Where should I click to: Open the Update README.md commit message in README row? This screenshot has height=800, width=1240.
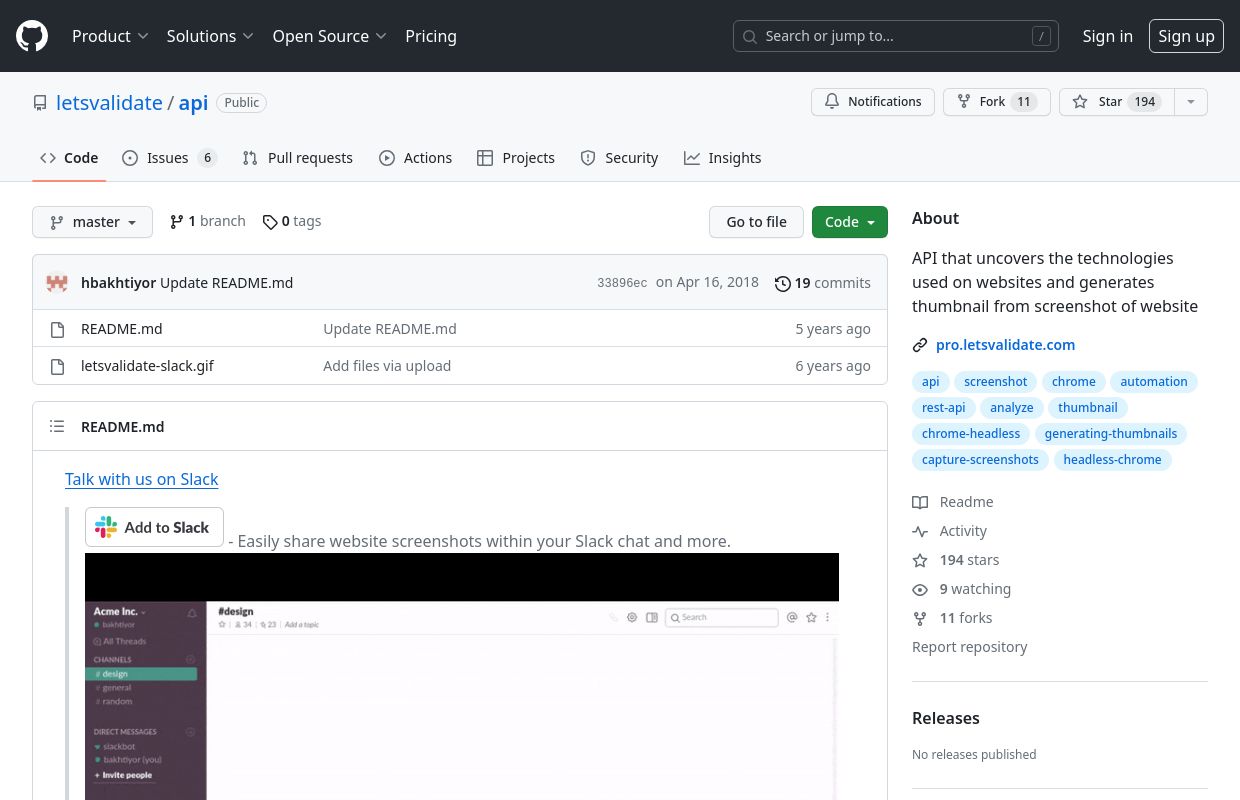click(x=390, y=329)
